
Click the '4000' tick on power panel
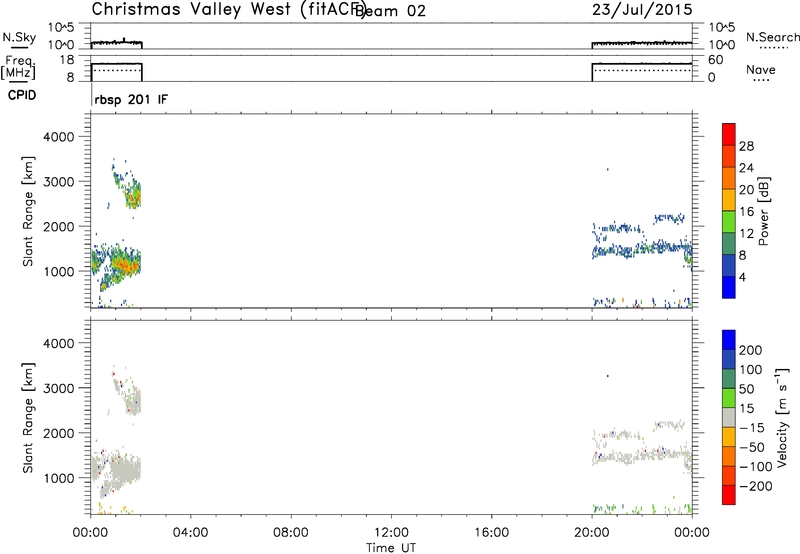pyautogui.click(x=59, y=137)
